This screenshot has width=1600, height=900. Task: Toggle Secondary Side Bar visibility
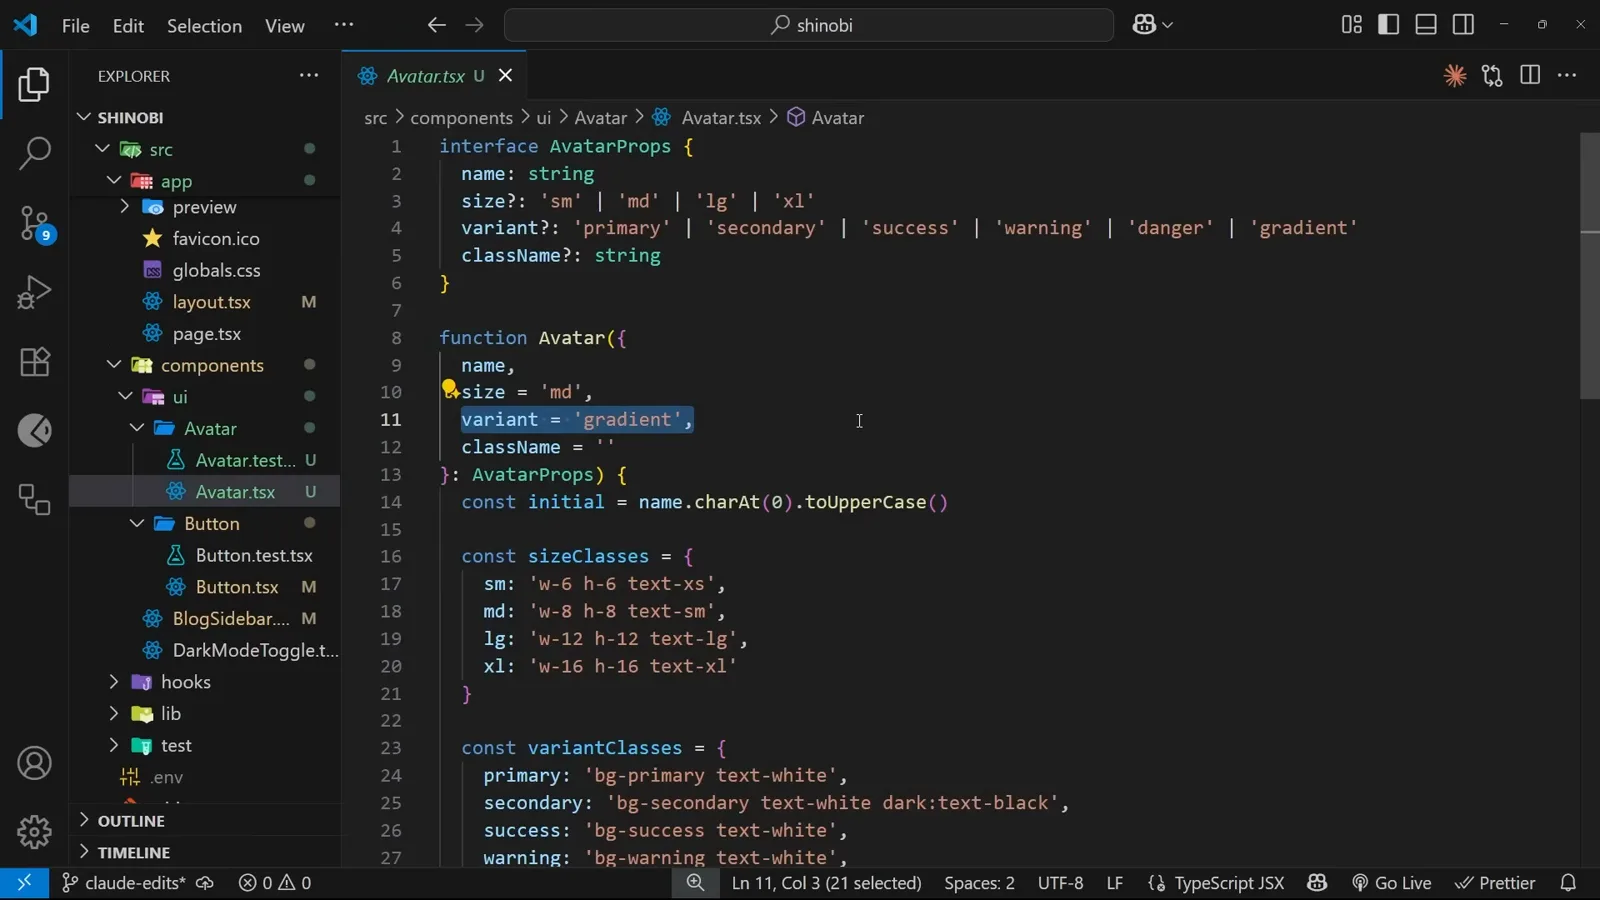(x=1463, y=25)
